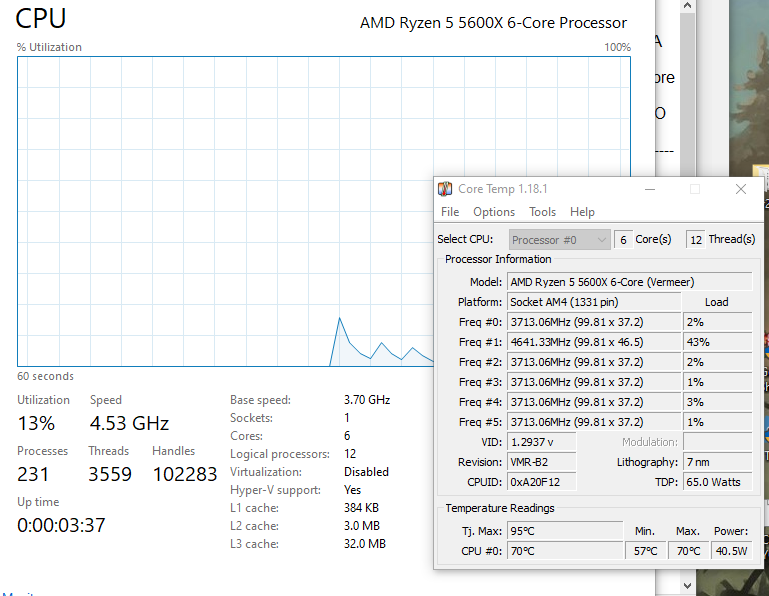The image size is (769, 596).
Task: Click the 3% load value for Freq #4
Action: click(x=718, y=402)
